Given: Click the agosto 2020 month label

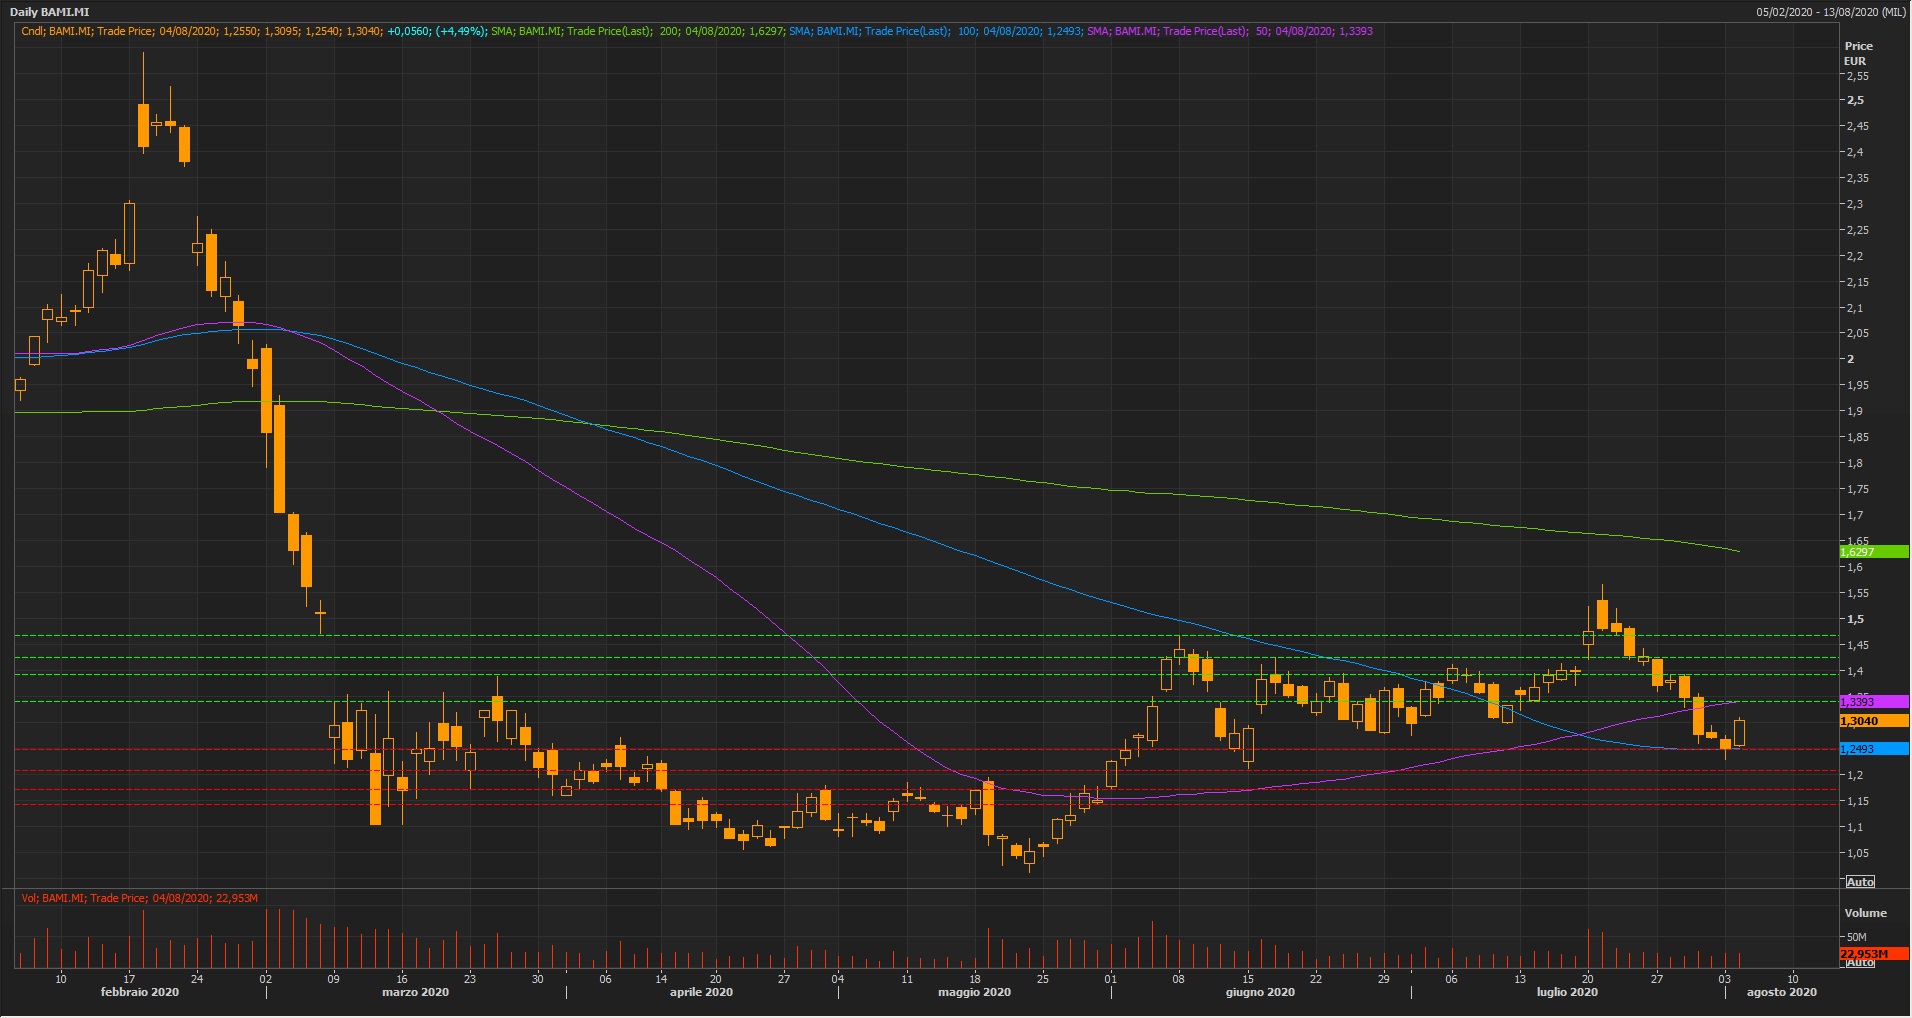Looking at the screenshot, I should coord(1781,992).
